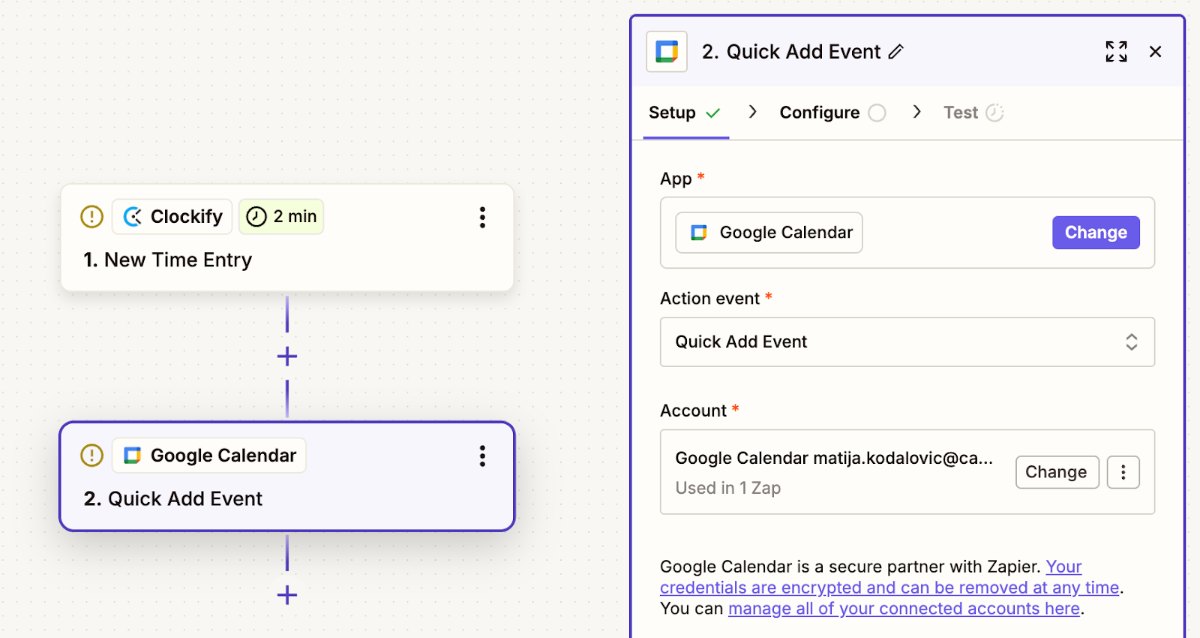This screenshot has width=1200, height=638.
Task: Click Change button next to Google Calendar app
Action: point(1096,233)
